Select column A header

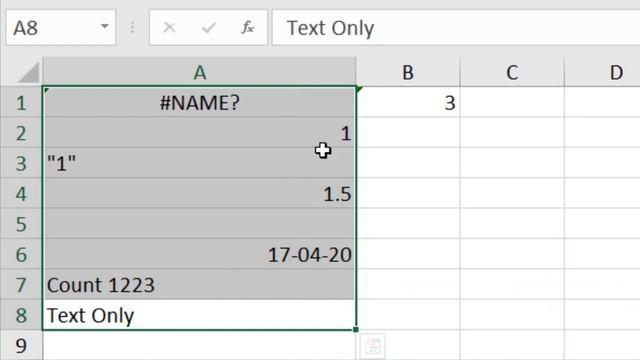click(200, 72)
